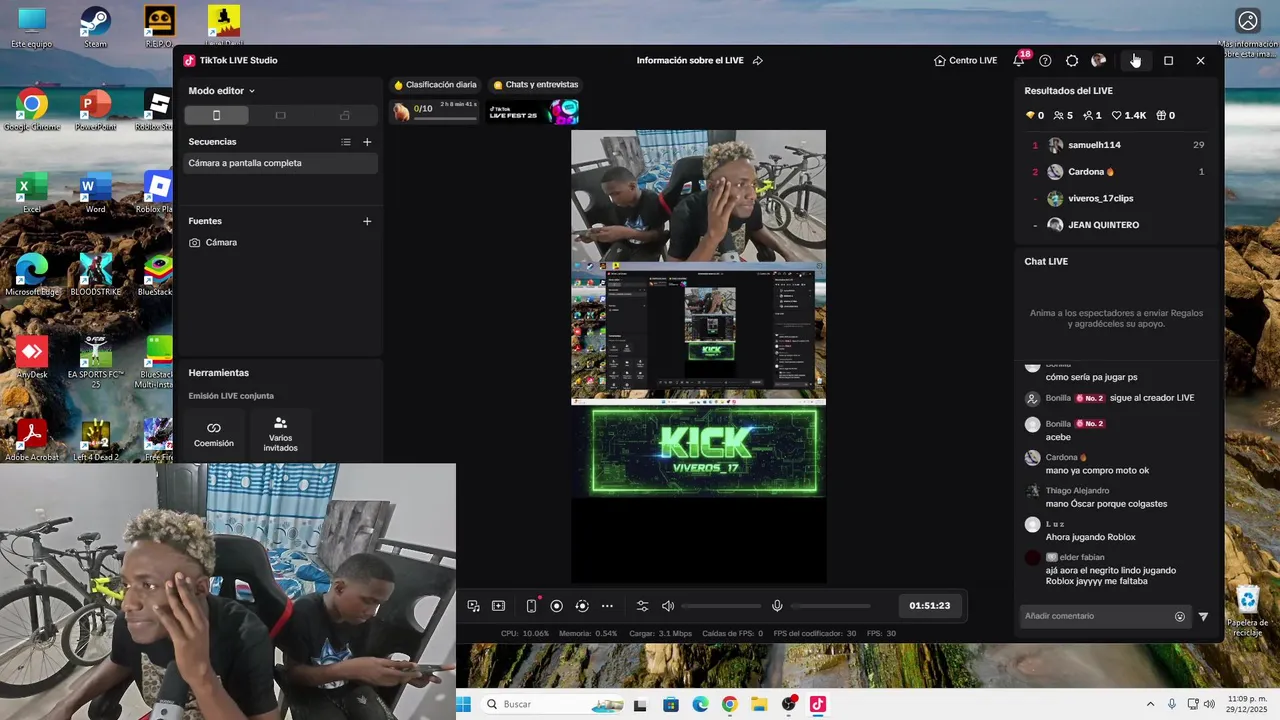Open the sequences list view icon

[x=346, y=142]
